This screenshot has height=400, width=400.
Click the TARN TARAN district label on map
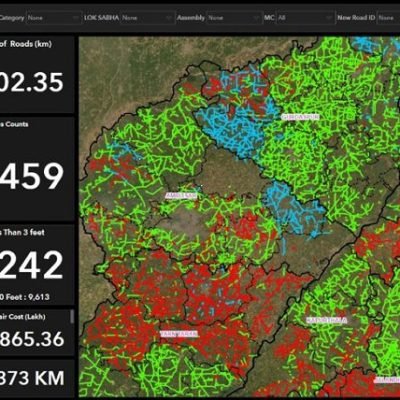tap(179, 334)
